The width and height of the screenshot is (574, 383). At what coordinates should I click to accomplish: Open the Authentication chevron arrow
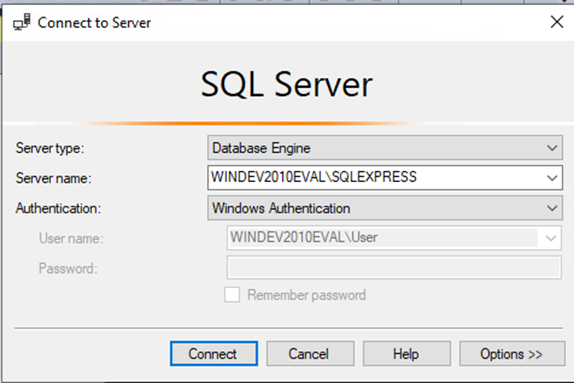552,208
